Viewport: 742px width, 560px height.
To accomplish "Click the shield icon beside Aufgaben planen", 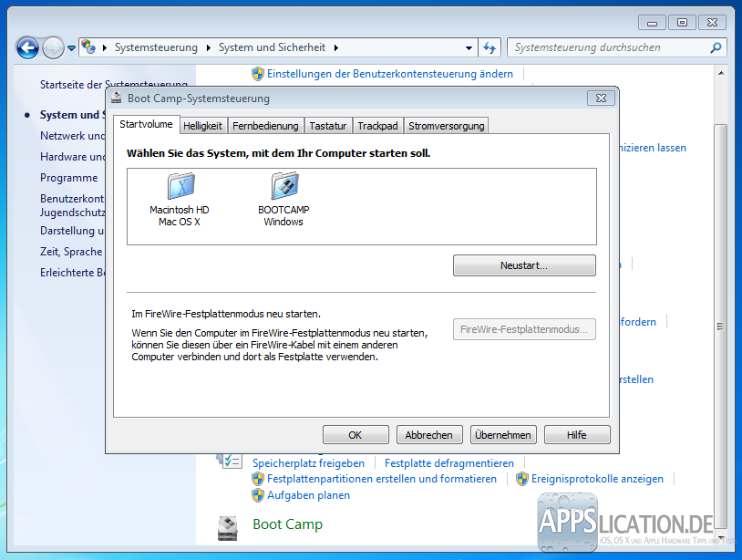I will point(257,495).
